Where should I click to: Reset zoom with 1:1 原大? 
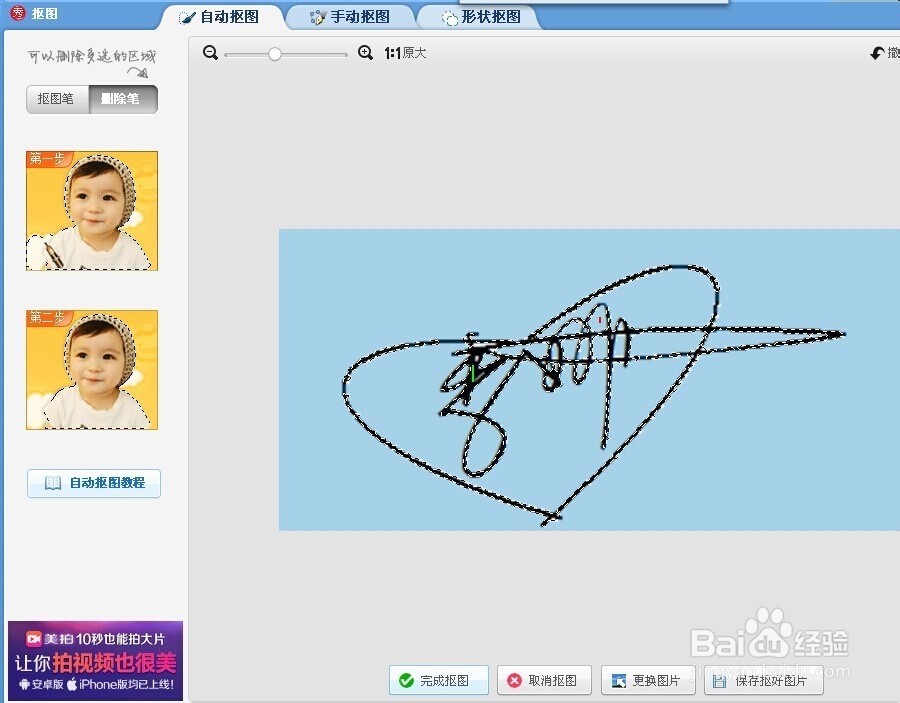click(x=405, y=53)
